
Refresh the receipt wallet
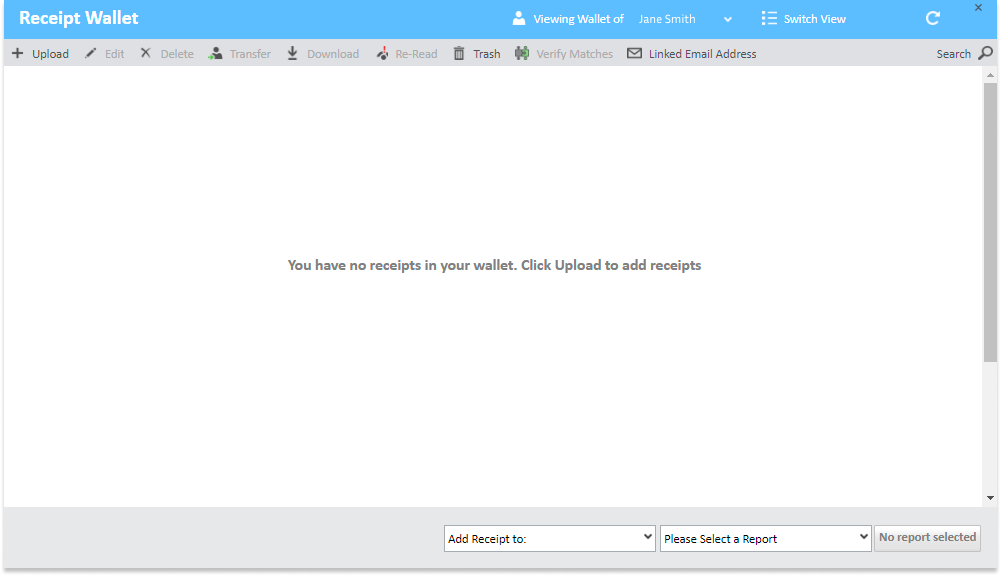point(933,19)
